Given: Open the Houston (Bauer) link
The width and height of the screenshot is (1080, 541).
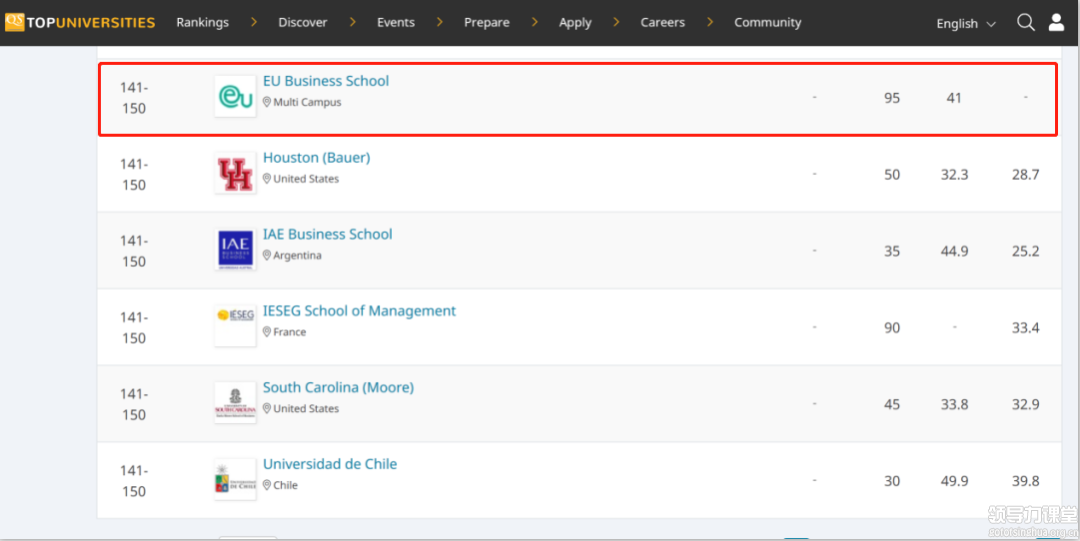Looking at the screenshot, I should pyautogui.click(x=317, y=157).
